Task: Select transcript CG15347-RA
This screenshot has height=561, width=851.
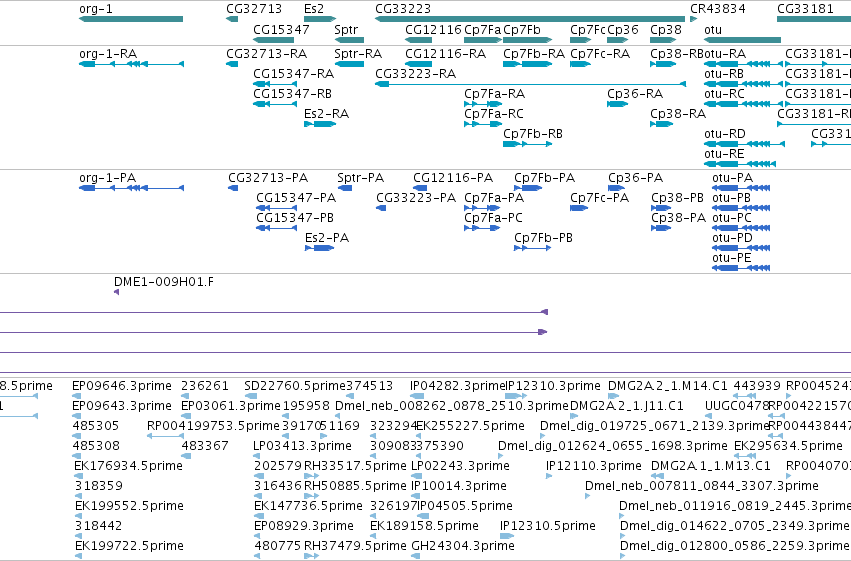Action: pos(275,84)
